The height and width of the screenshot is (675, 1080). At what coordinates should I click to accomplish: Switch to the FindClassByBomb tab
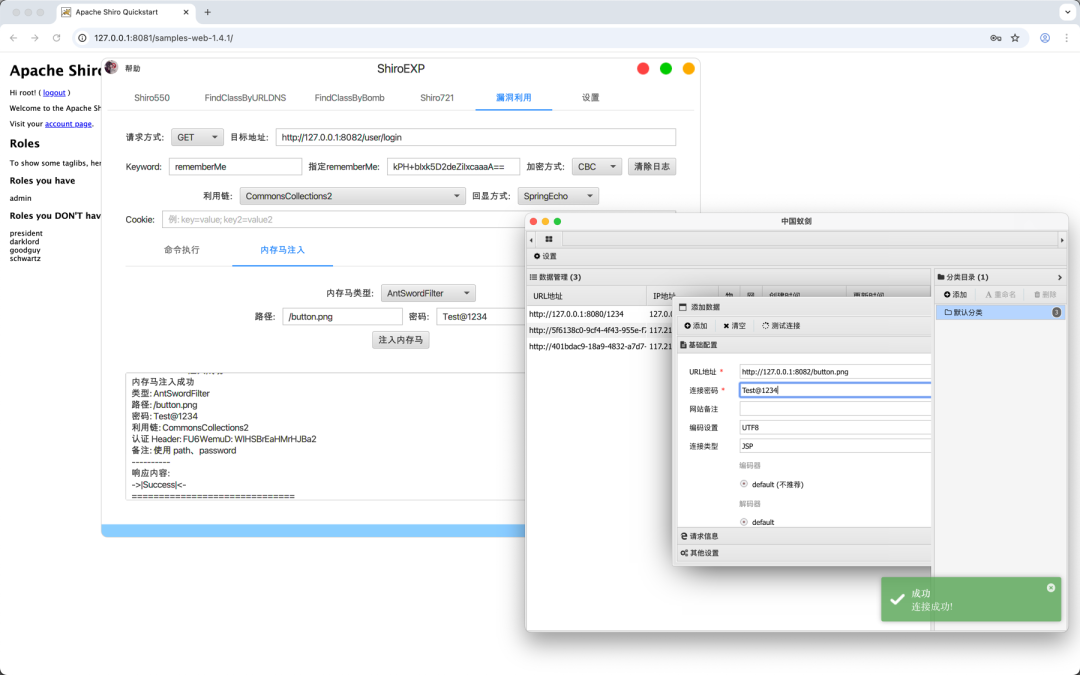pyautogui.click(x=349, y=98)
